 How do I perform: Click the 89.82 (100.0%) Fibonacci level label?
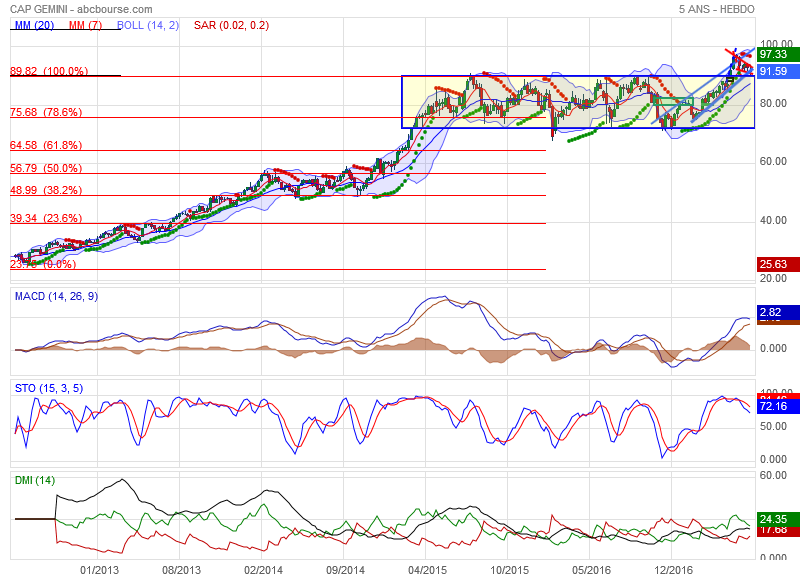coord(49,71)
